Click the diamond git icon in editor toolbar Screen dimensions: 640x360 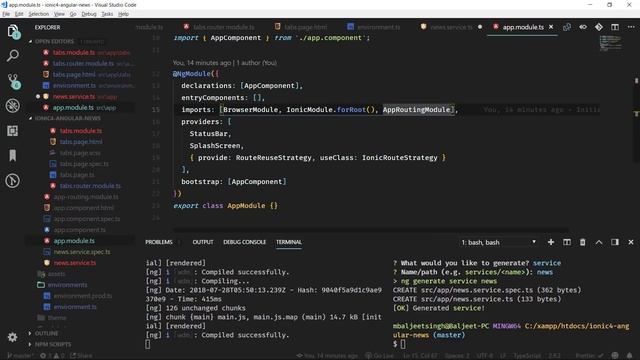pos(599,27)
